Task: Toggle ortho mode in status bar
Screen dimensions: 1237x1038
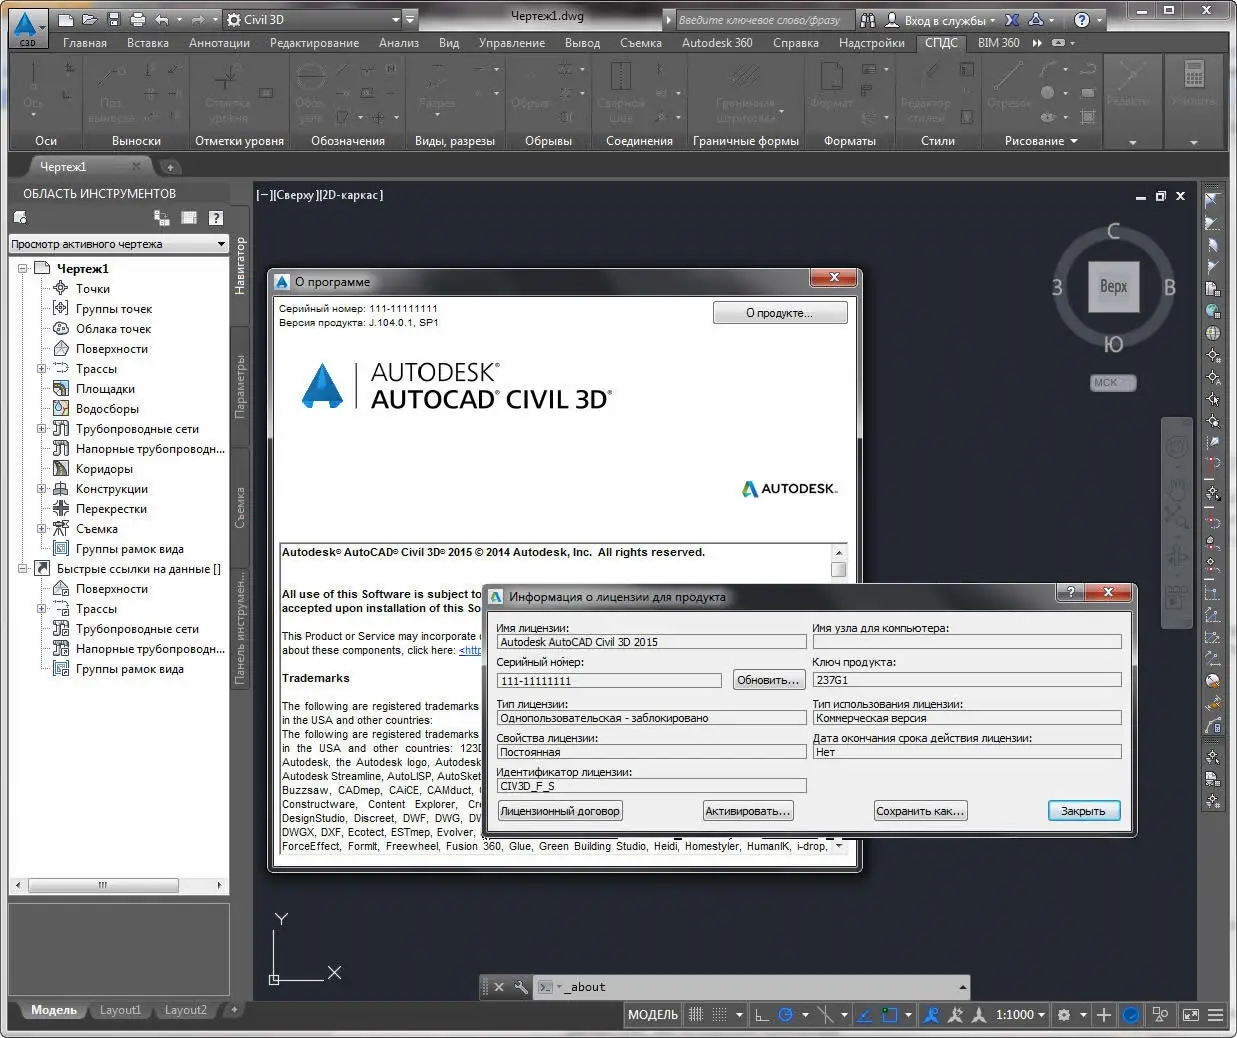Action: [x=761, y=1015]
